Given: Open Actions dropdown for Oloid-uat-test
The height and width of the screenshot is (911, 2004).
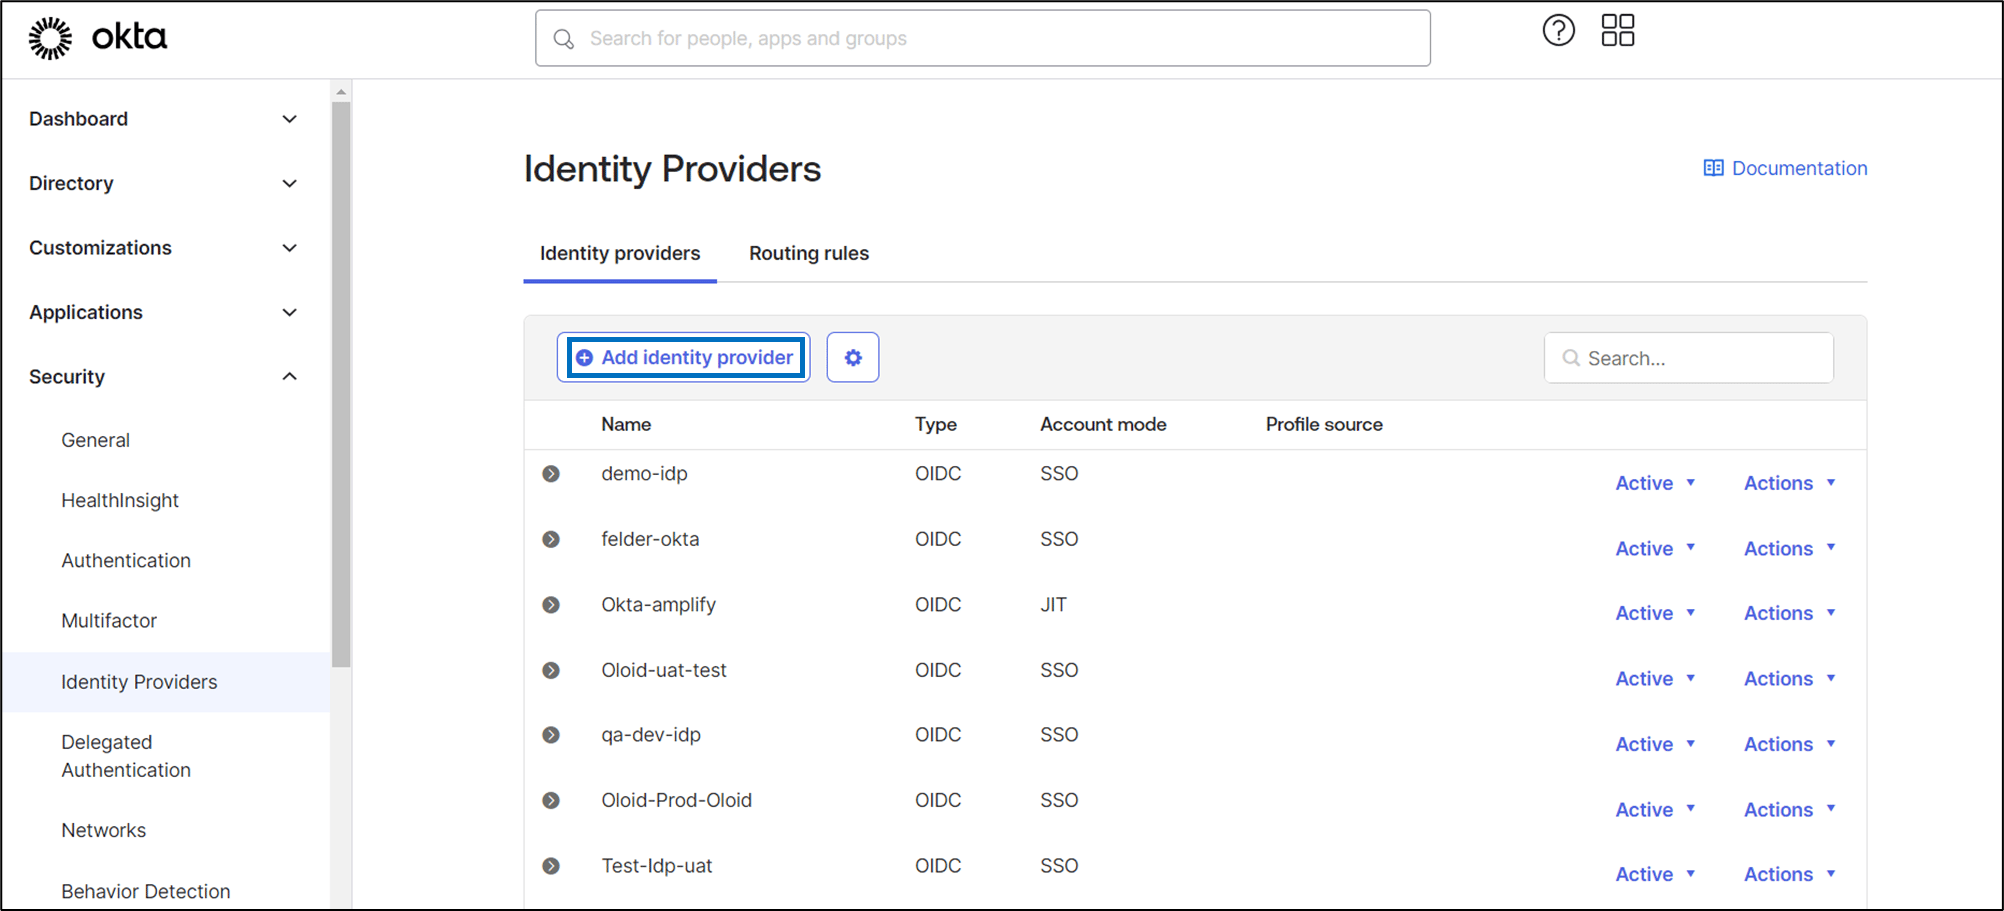Looking at the screenshot, I should tap(1790, 678).
